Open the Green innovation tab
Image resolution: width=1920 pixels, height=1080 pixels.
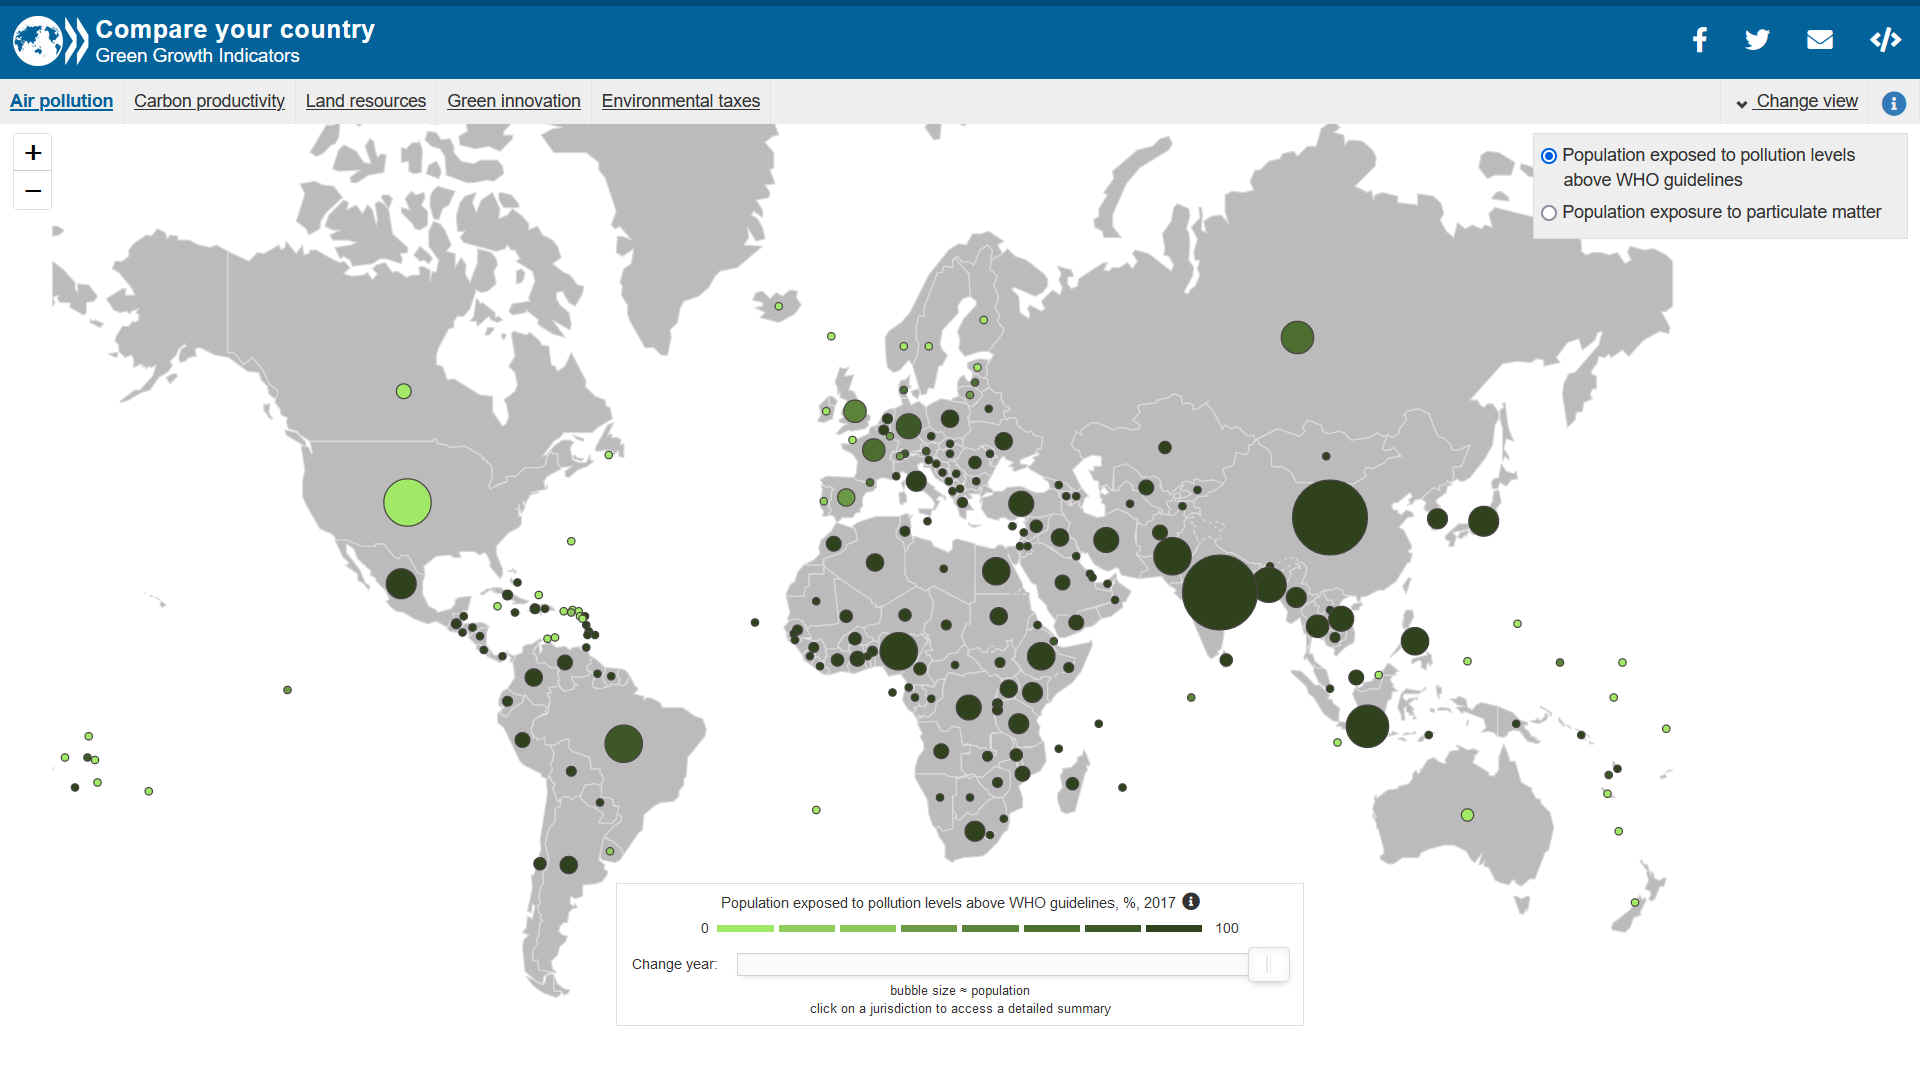coord(512,100)
